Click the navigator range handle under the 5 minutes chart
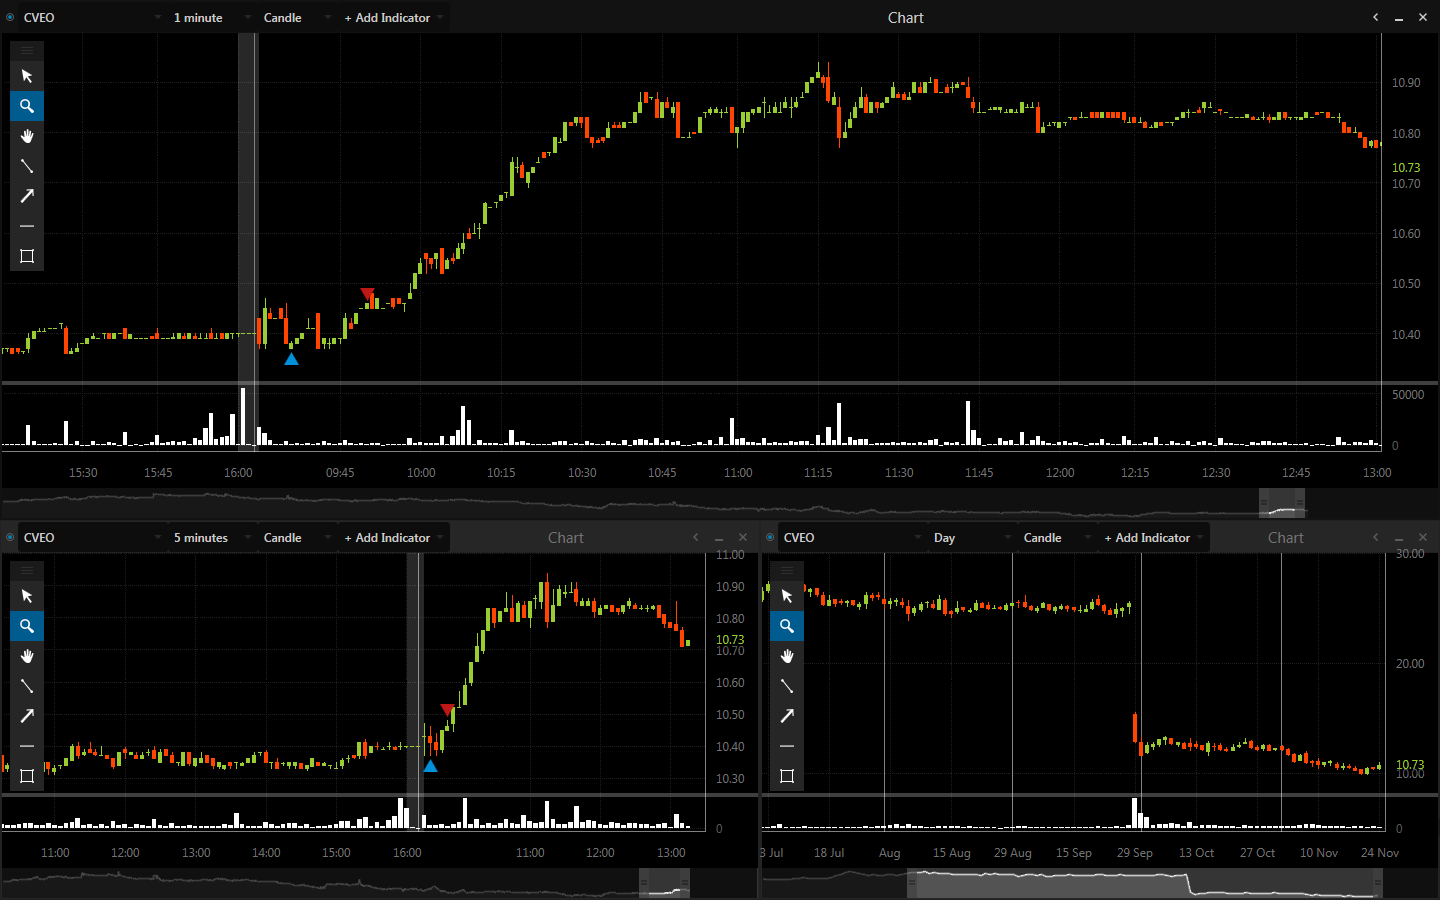This screenshot has height=900, width=1440. [x=665, y=883]
